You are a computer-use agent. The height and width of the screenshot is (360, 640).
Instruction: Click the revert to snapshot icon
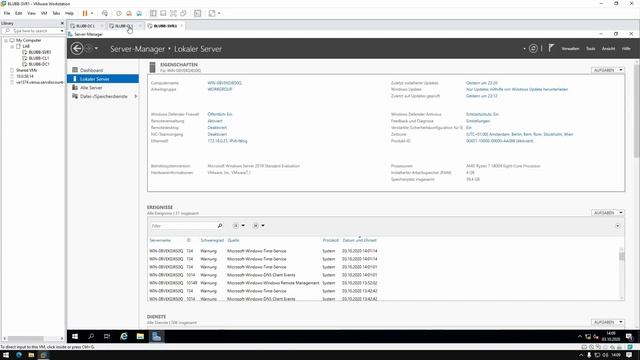129,13
